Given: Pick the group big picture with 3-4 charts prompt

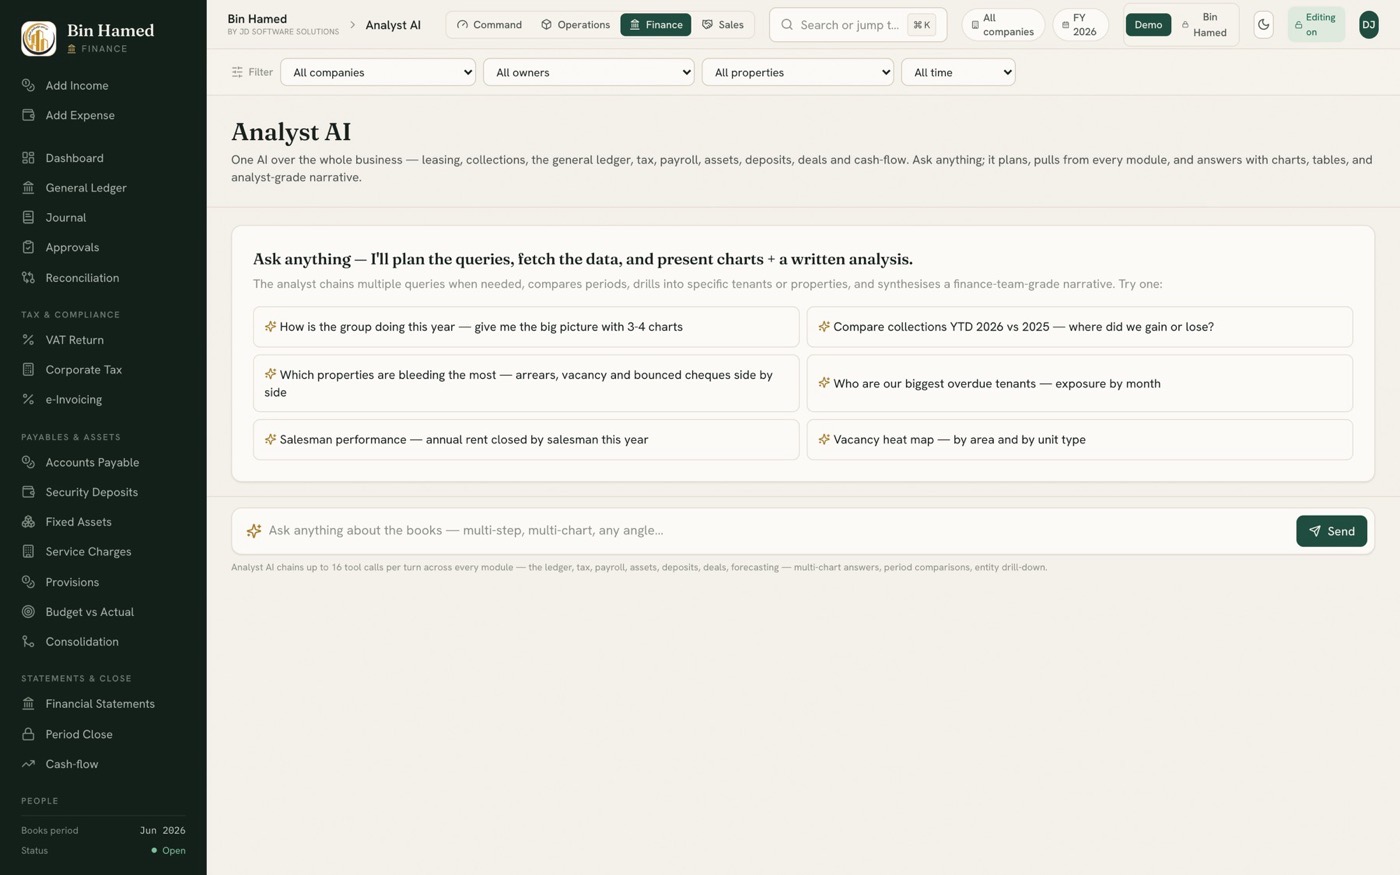Looking at the screenshot, I should (x=526, y=327).
